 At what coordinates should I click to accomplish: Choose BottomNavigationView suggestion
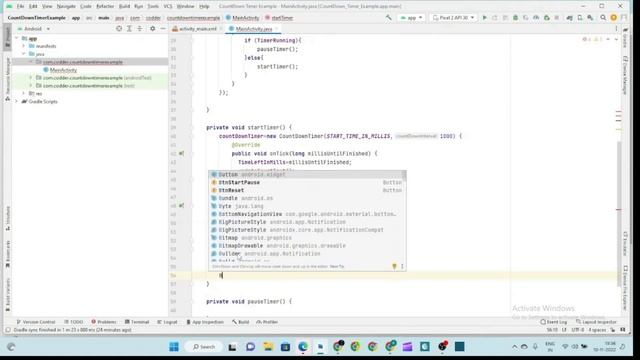pyautogui.click(x=307, y=214)
